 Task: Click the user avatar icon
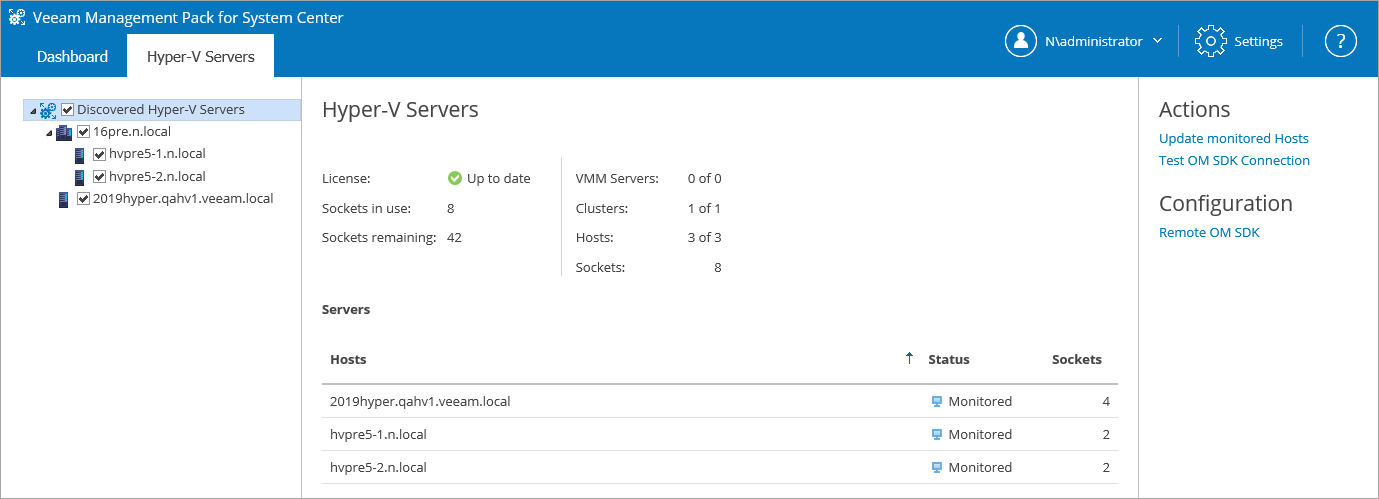pyautogui.click(x=1020, y=41)
